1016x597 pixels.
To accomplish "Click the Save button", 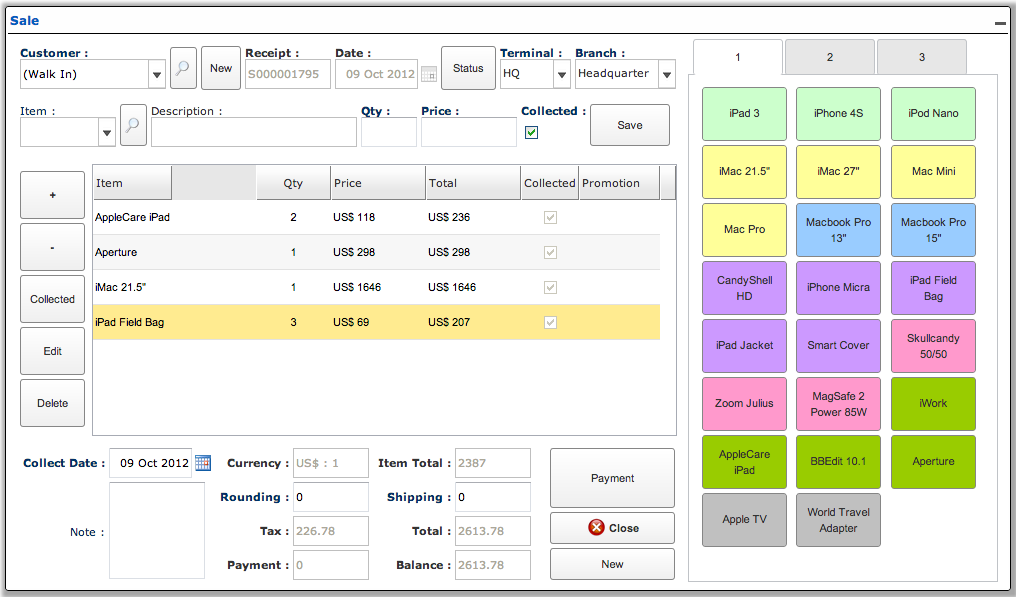I will click(630, 125).
